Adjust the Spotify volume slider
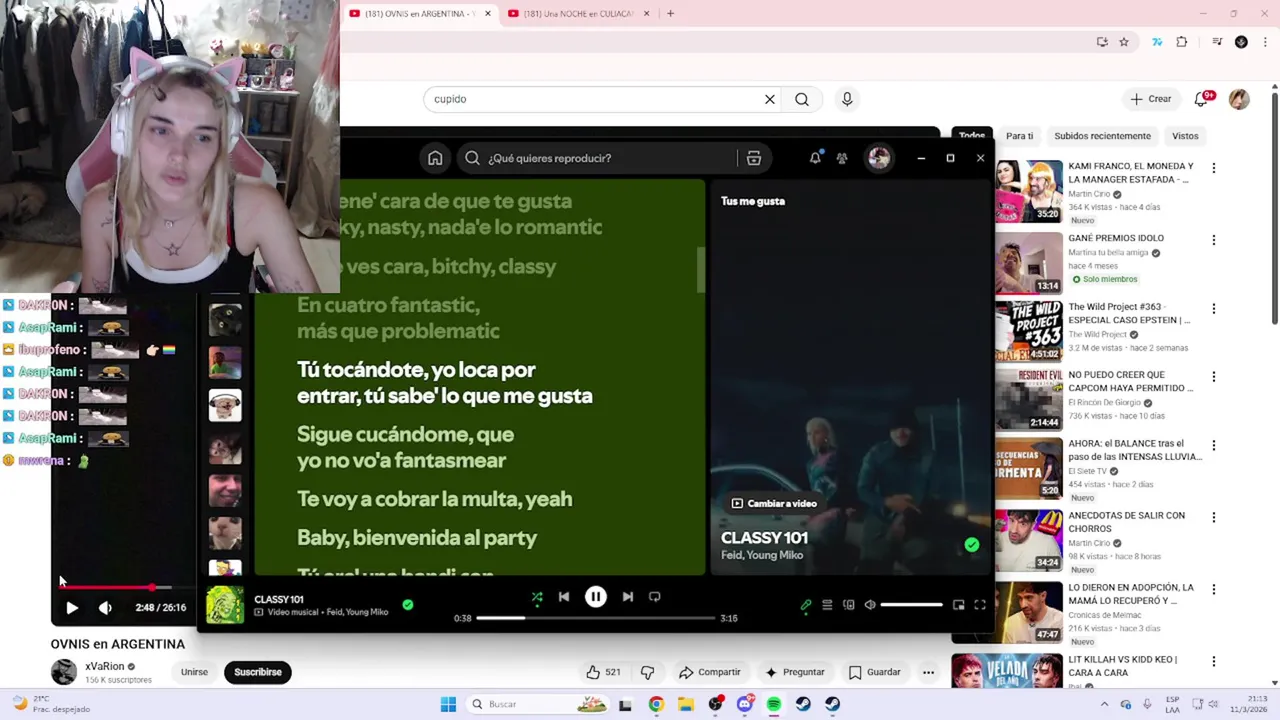1280x720 pixels. 912,605
